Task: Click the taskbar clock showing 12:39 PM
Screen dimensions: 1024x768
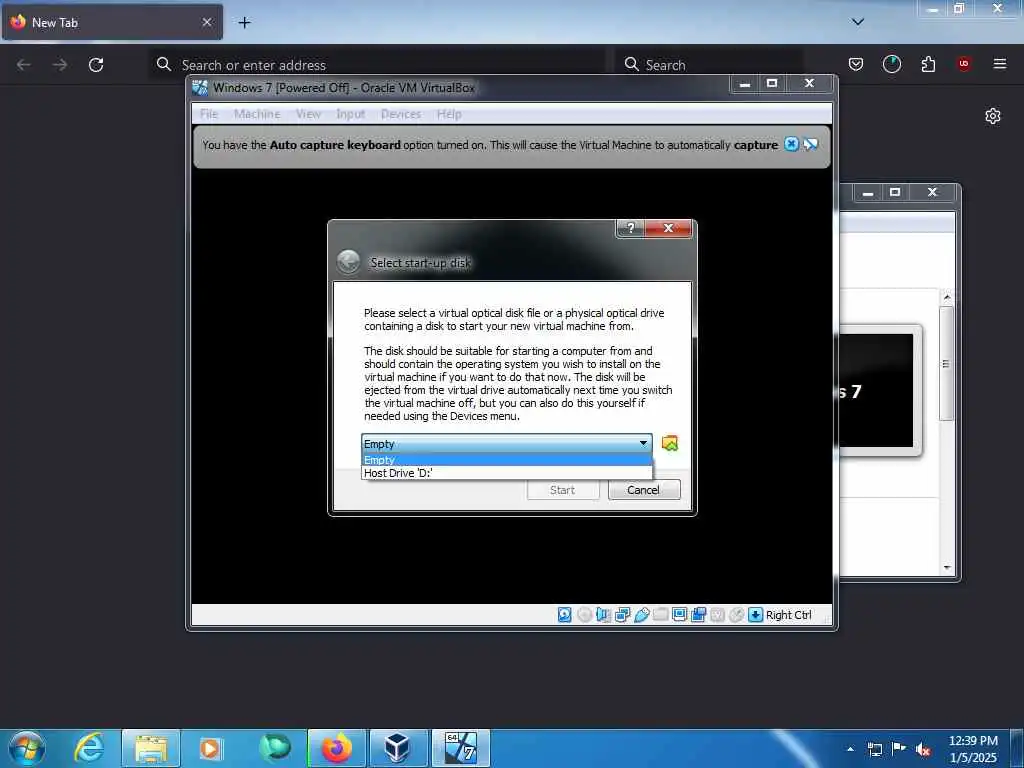Action: click(973, 749)
